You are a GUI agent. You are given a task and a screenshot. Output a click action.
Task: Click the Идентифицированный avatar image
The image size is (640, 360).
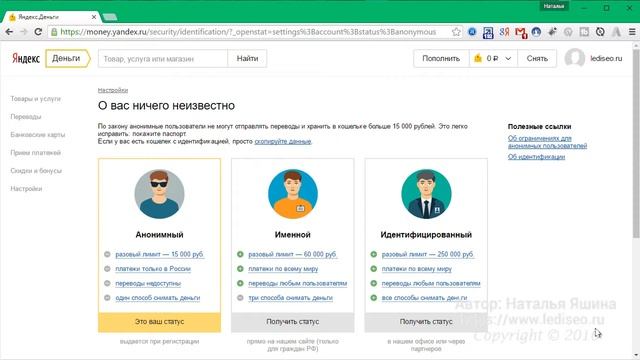(x=426, y=194)
